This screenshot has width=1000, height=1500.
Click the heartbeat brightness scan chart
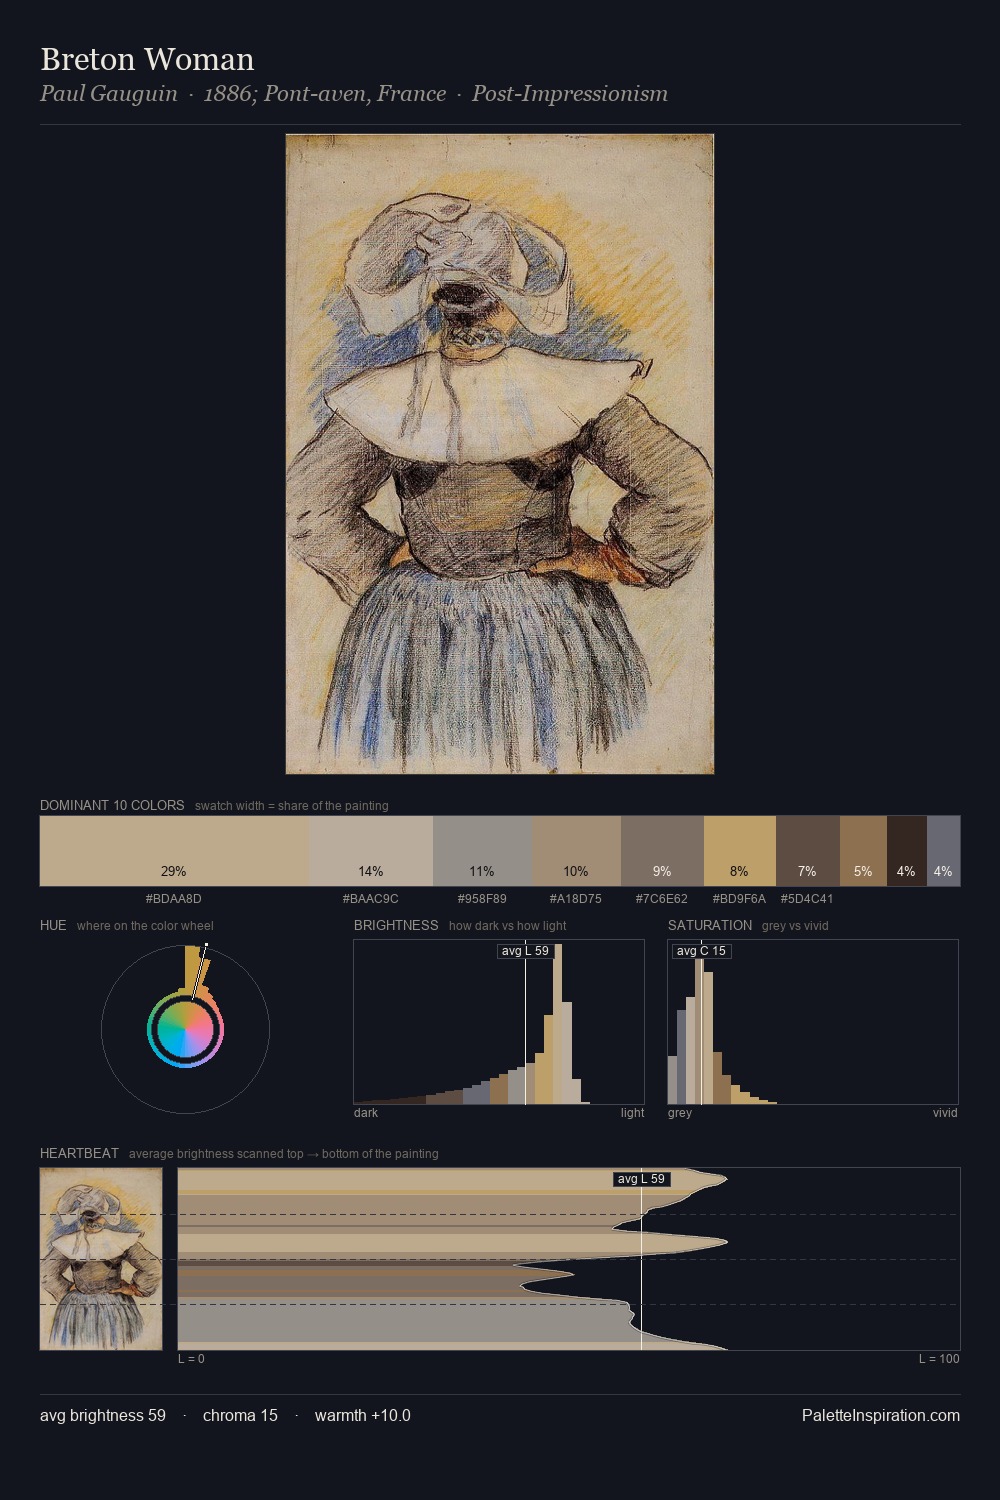coord(569,1259)
